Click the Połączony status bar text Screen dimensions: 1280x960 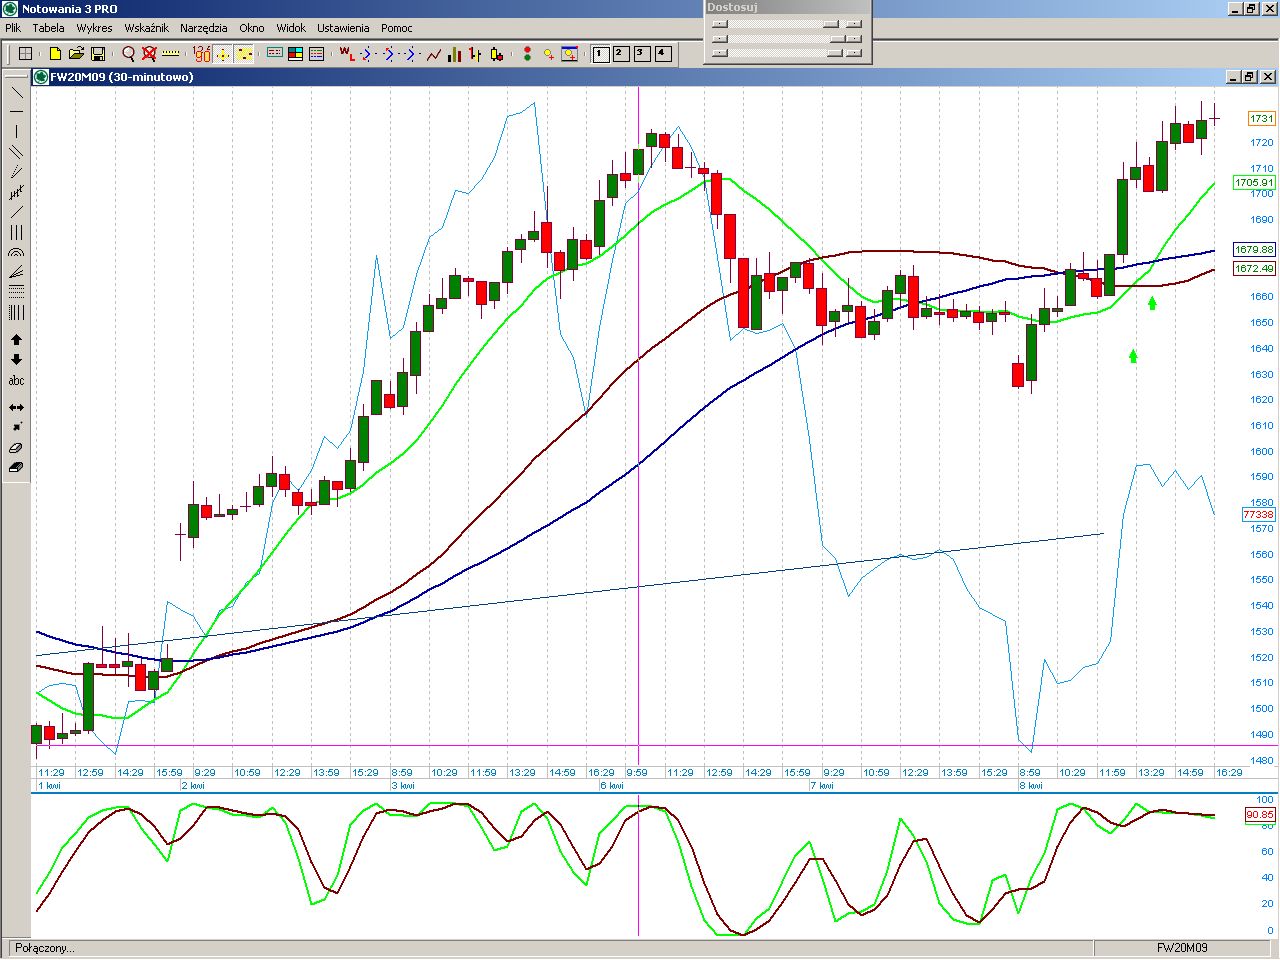click(45, 948)
